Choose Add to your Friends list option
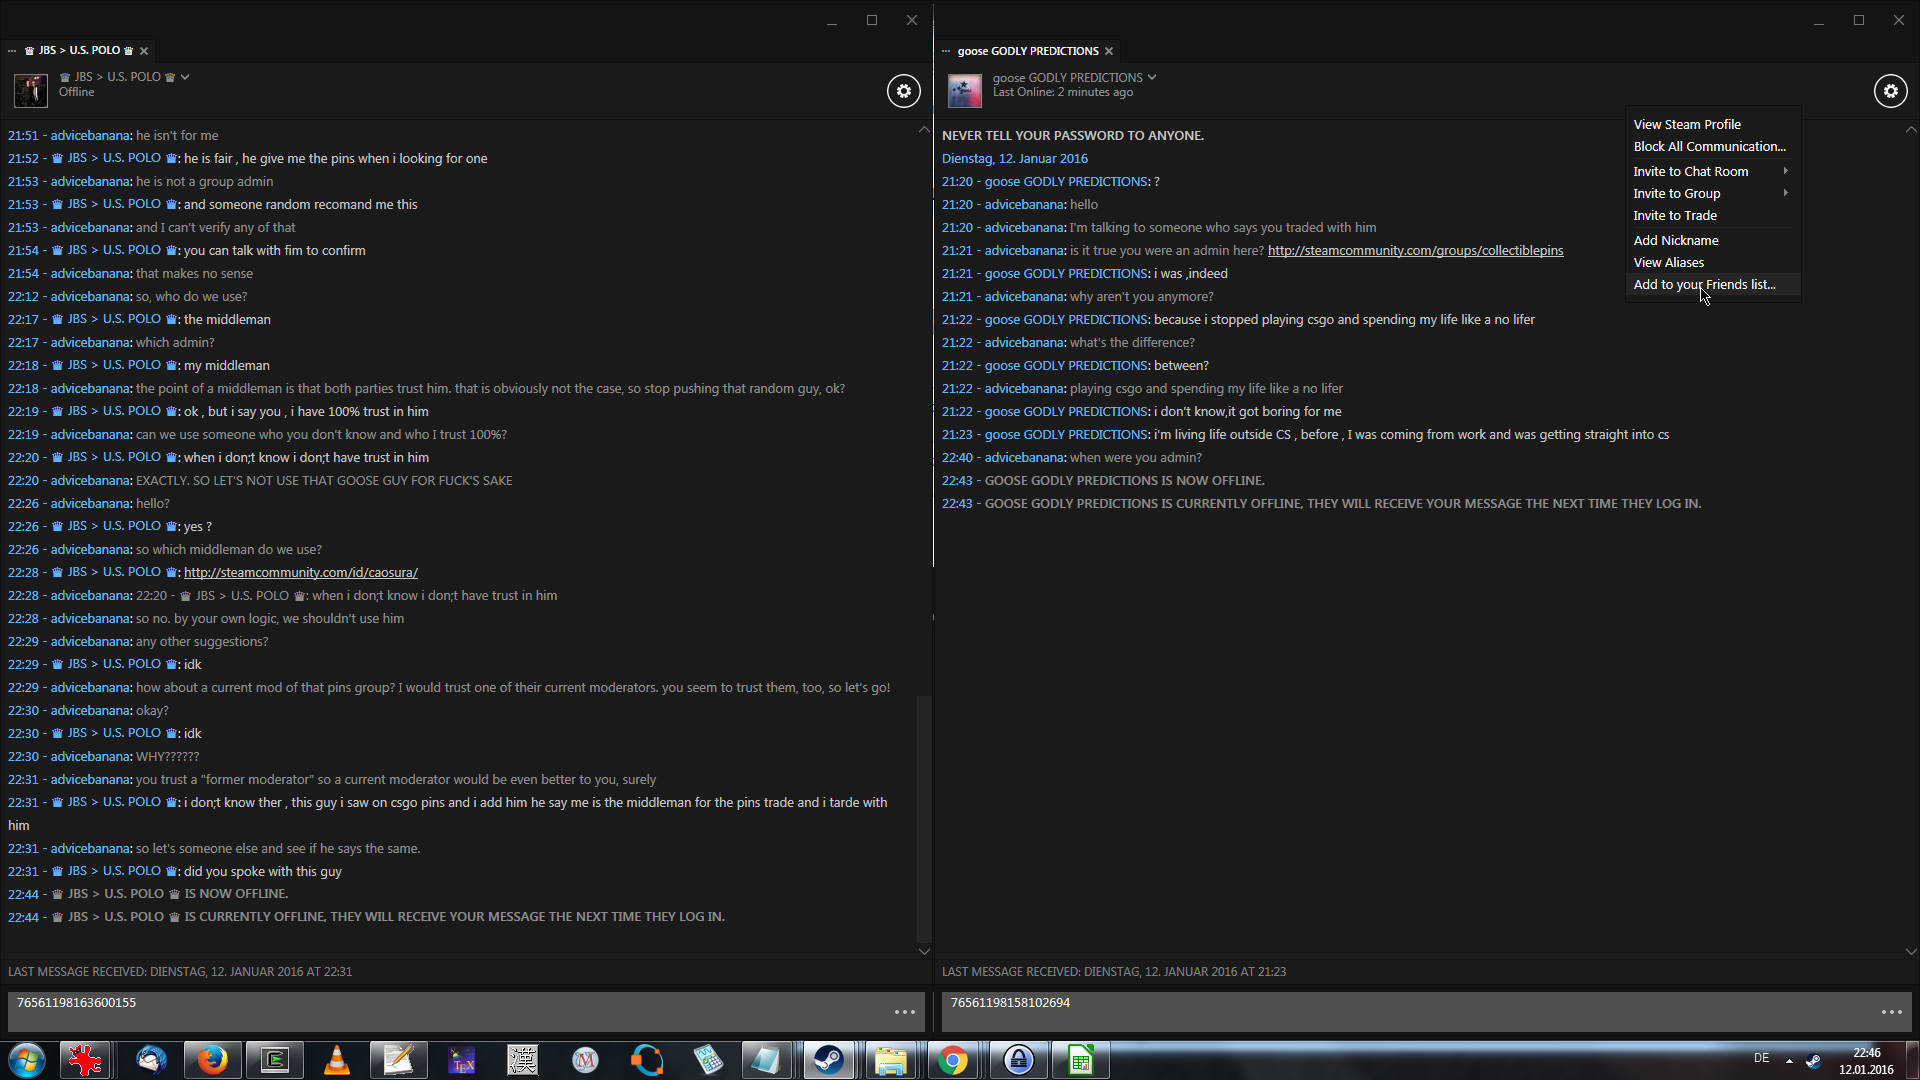Image resolution: width=1920 pixels, height=1080 pixels. 1704,284
